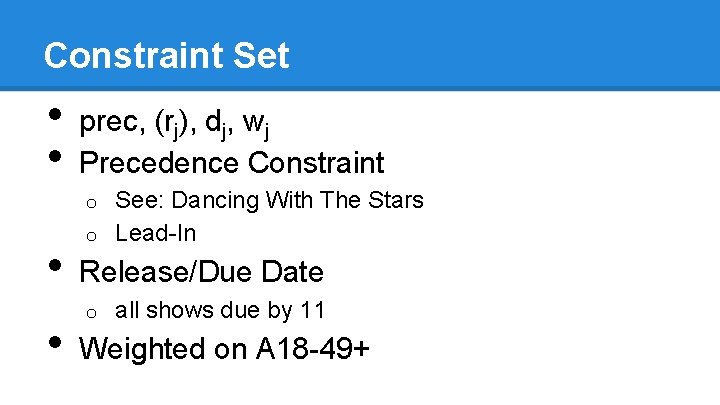Viewport: 720px width, 405px height.
Task: Select the word "prec" in first bullet
Action: pos(108,124)
